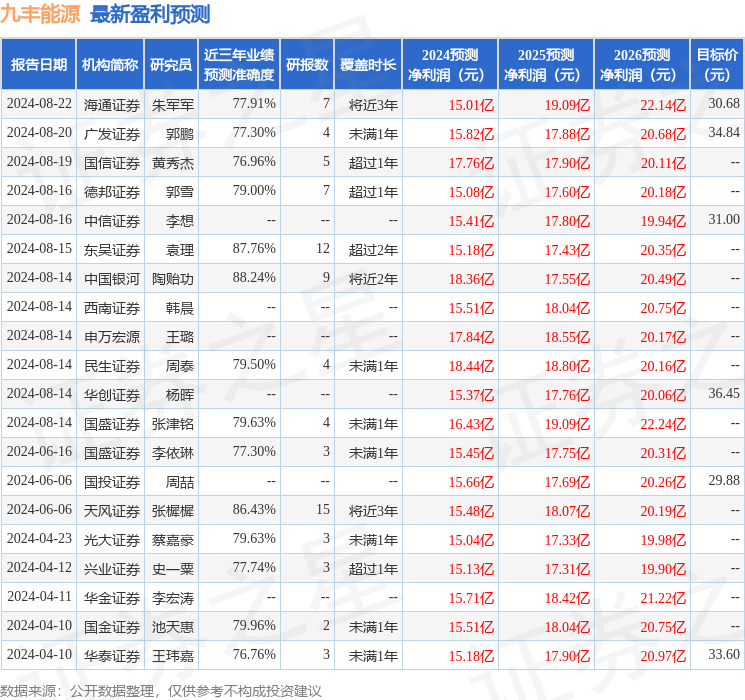
Task: Click the 2025预测净利润 column header
Action: 546,65
